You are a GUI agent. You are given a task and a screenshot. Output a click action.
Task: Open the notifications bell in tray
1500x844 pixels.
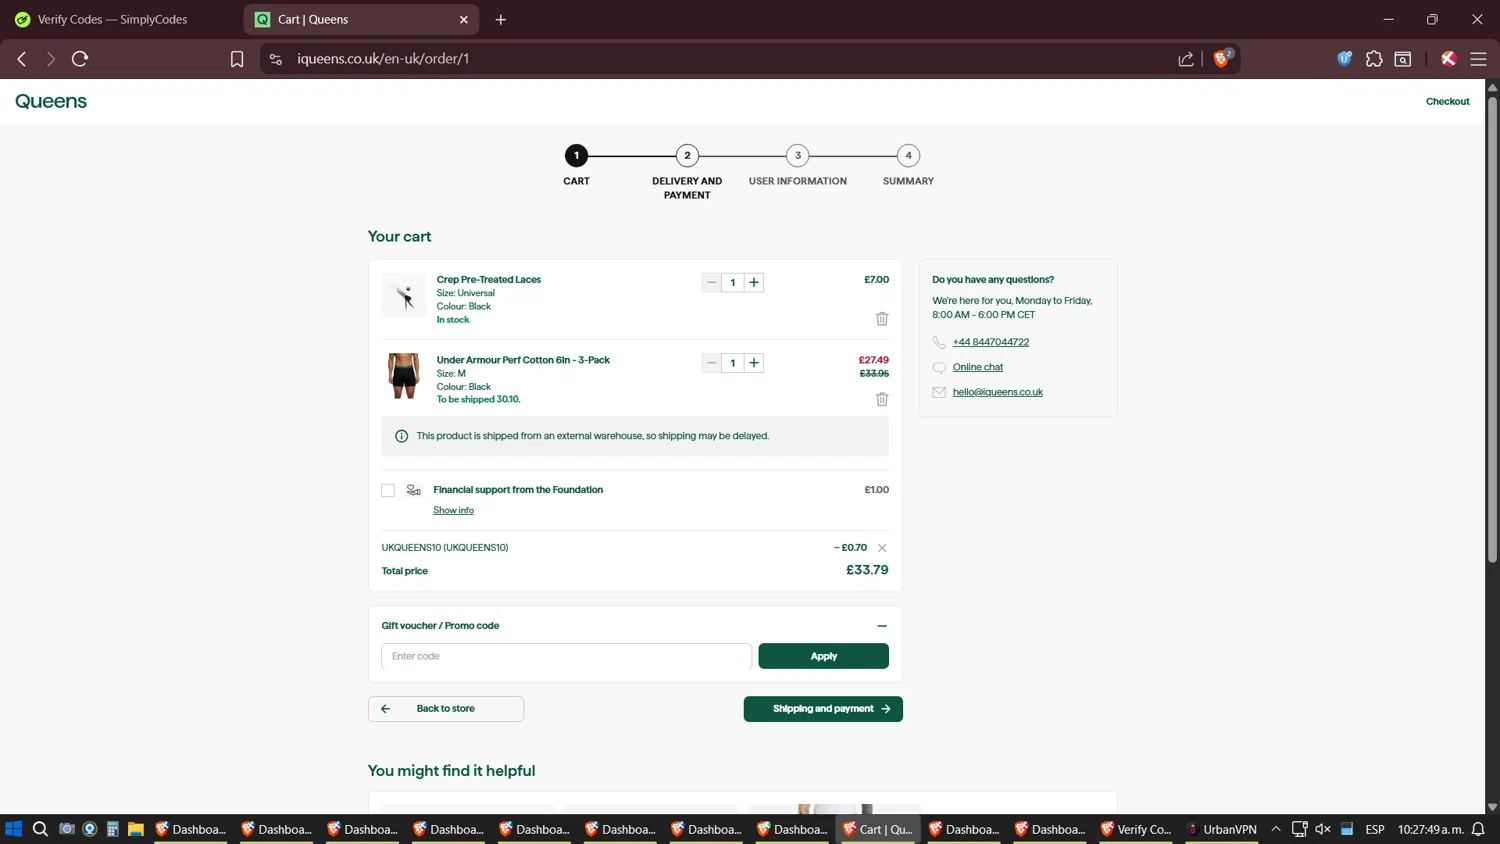(x=1478, y=829)
